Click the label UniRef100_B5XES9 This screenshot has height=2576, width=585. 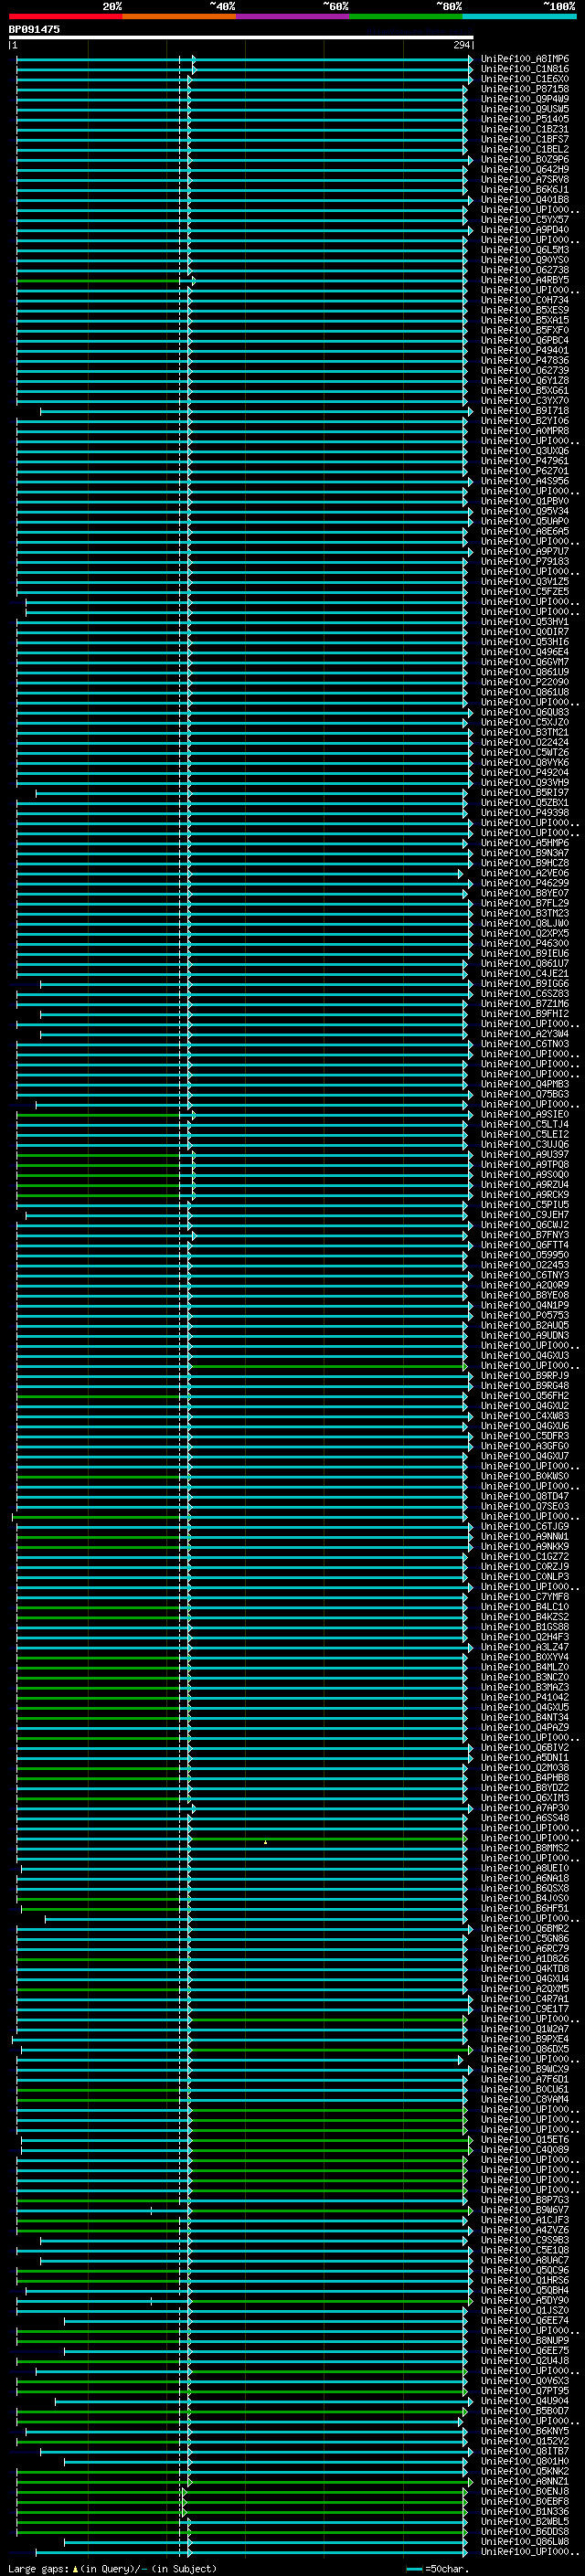[x=525, y=310]
